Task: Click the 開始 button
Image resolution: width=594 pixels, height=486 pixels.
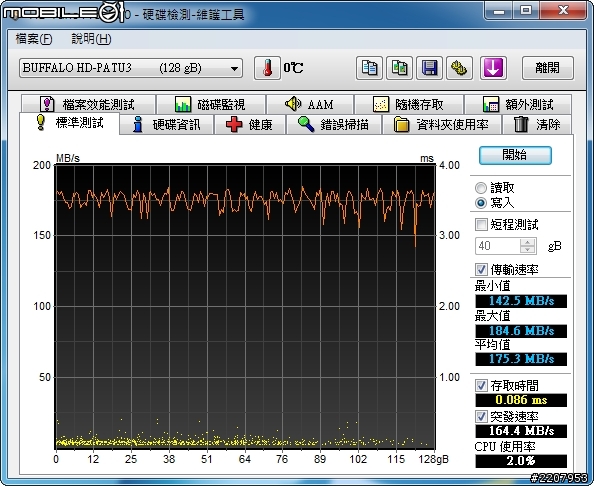Action: (515, 155)
